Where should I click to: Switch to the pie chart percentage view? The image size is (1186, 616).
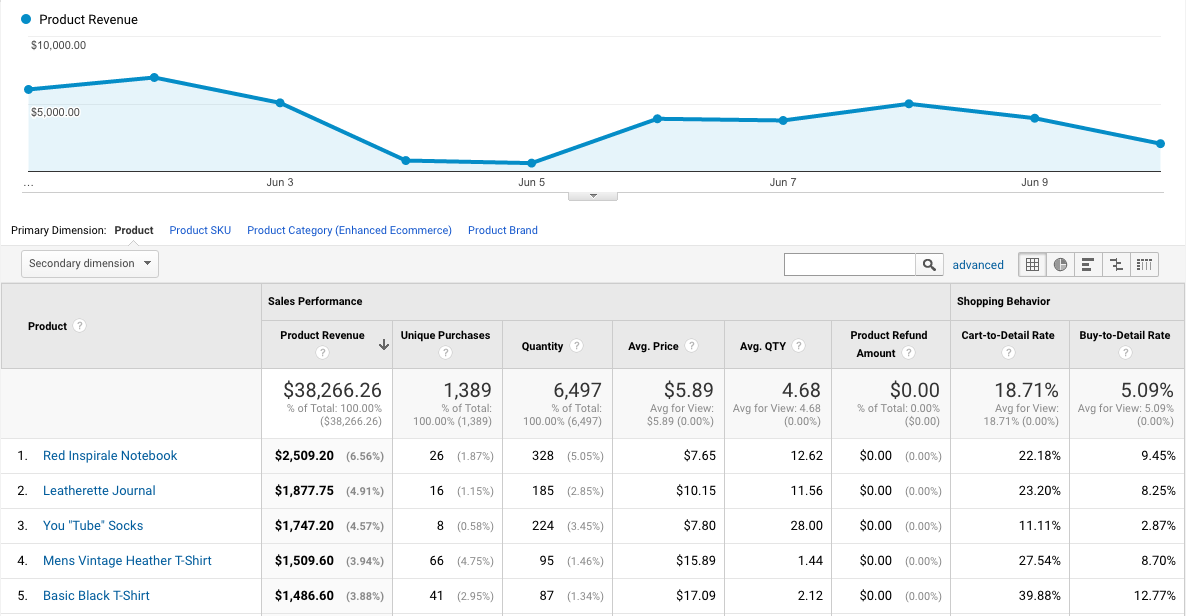point(1060,265)
